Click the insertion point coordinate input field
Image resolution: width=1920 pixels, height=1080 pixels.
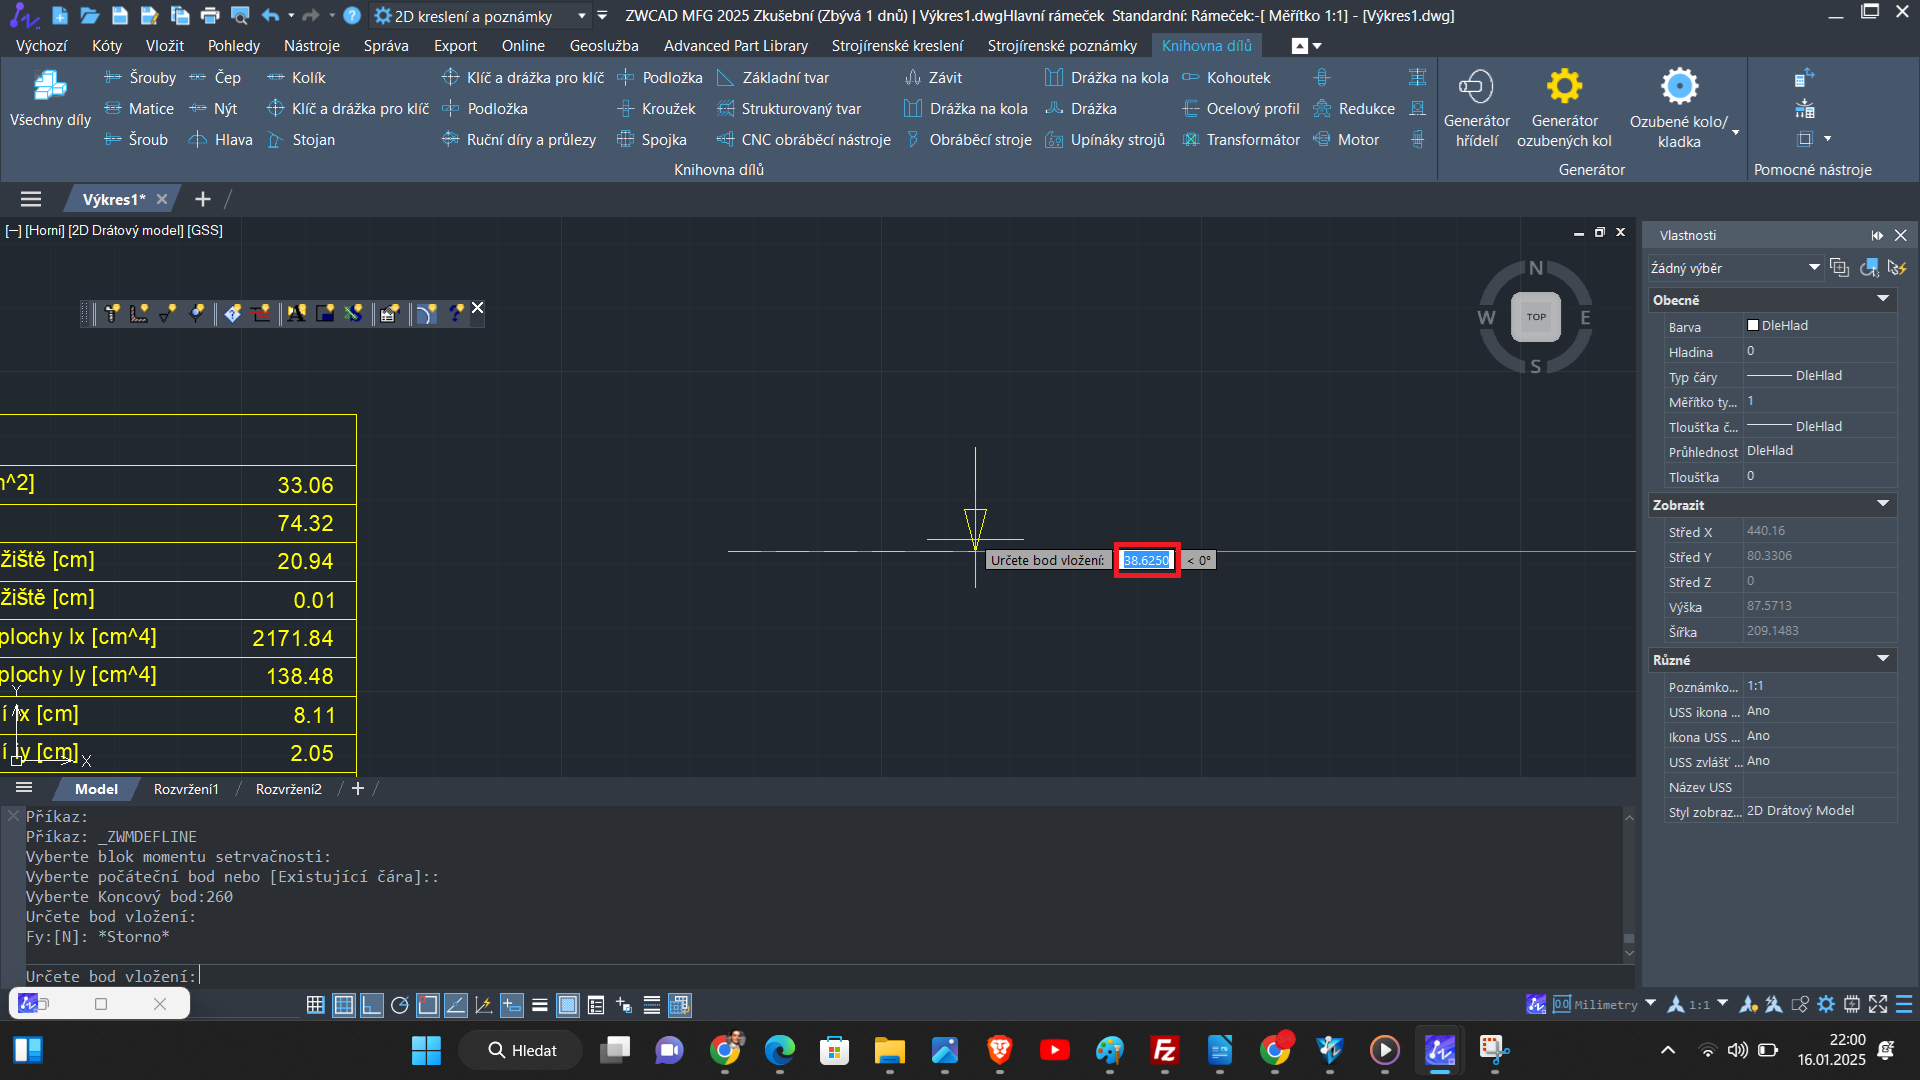[x=1146, y=560]
